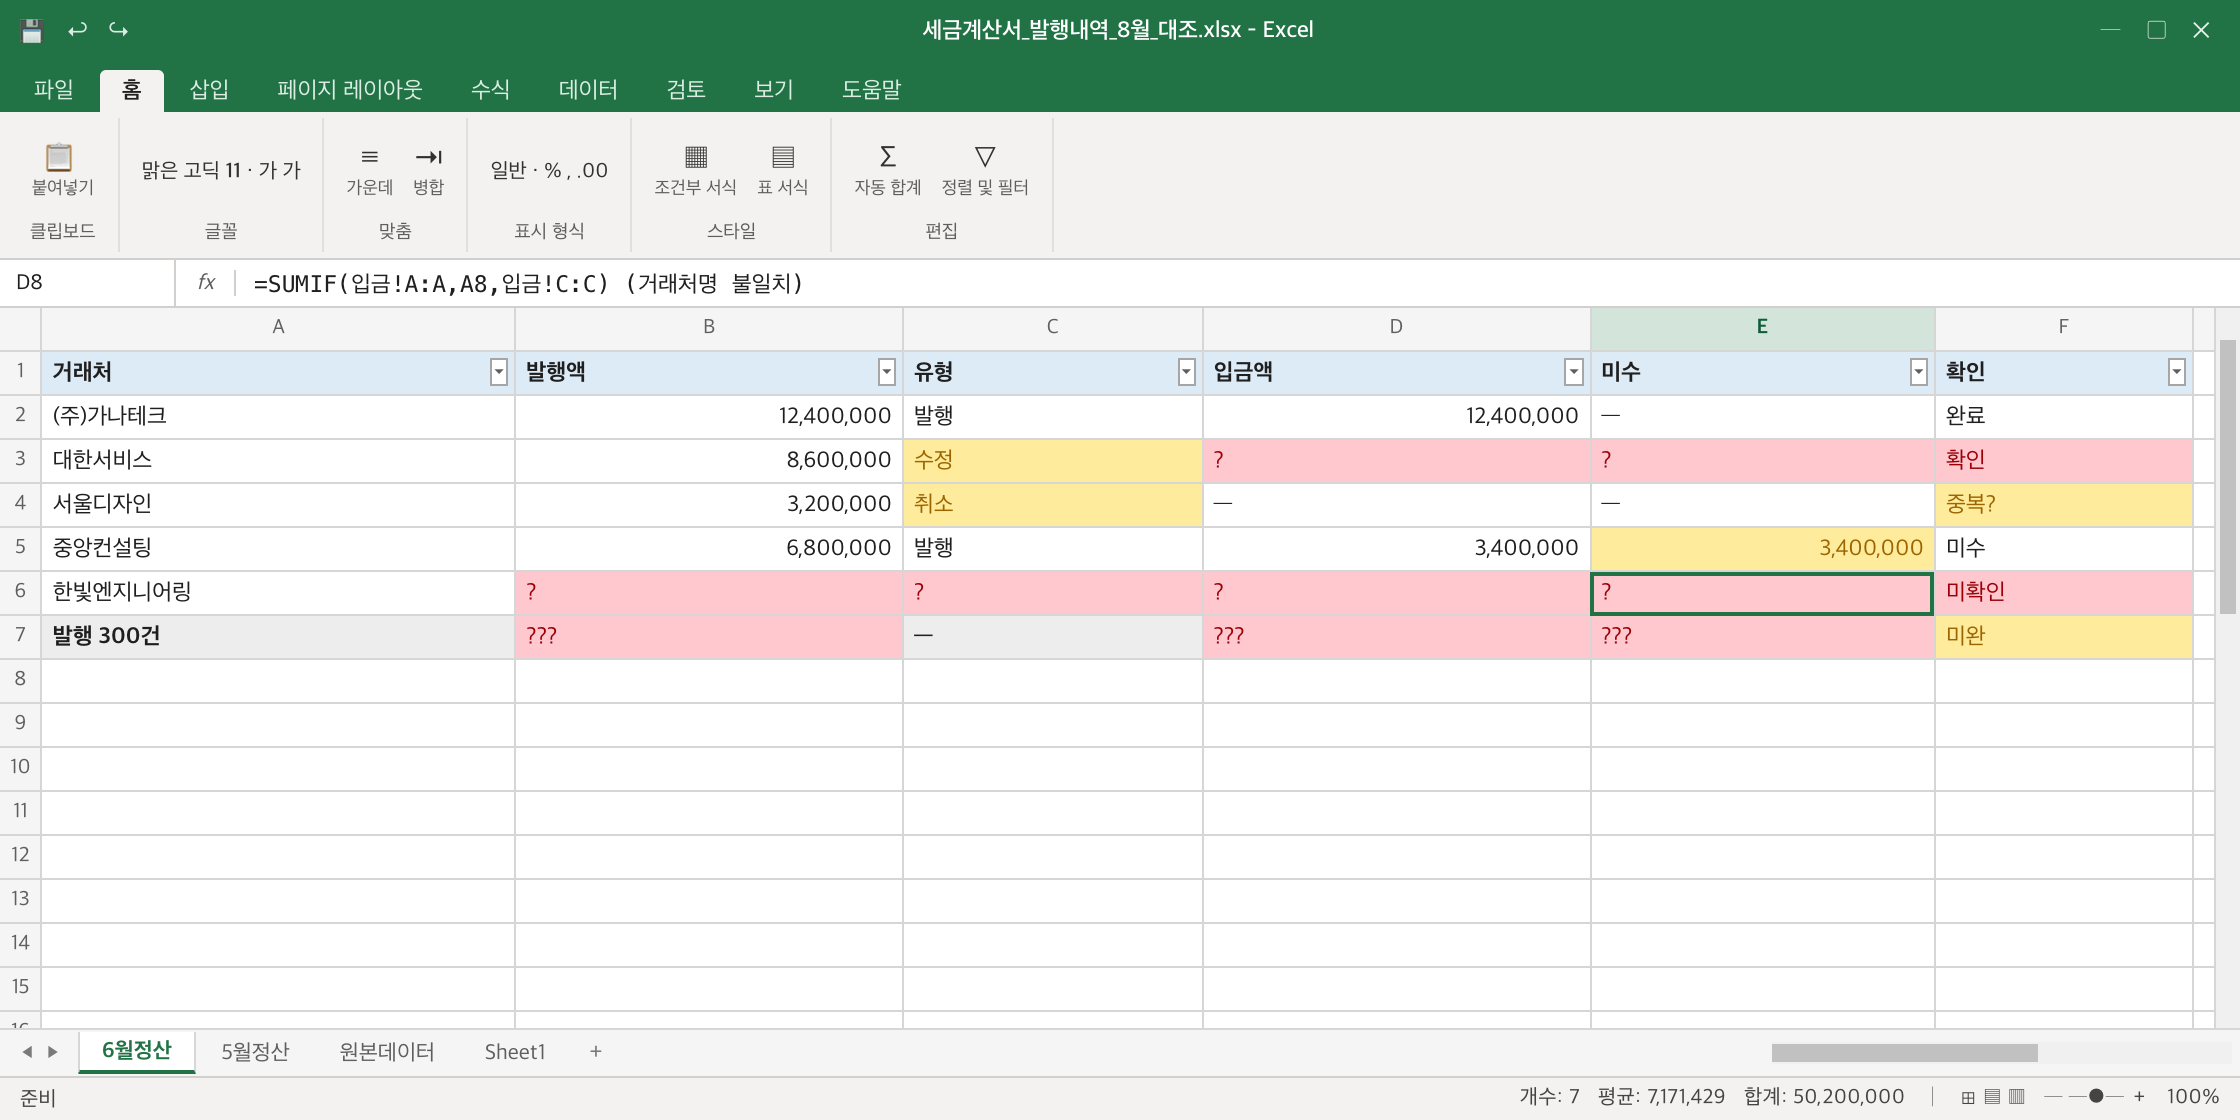Click the fx insert function icon
The height and width of the screenshot is (1120, 2240).
click(206, 283)
